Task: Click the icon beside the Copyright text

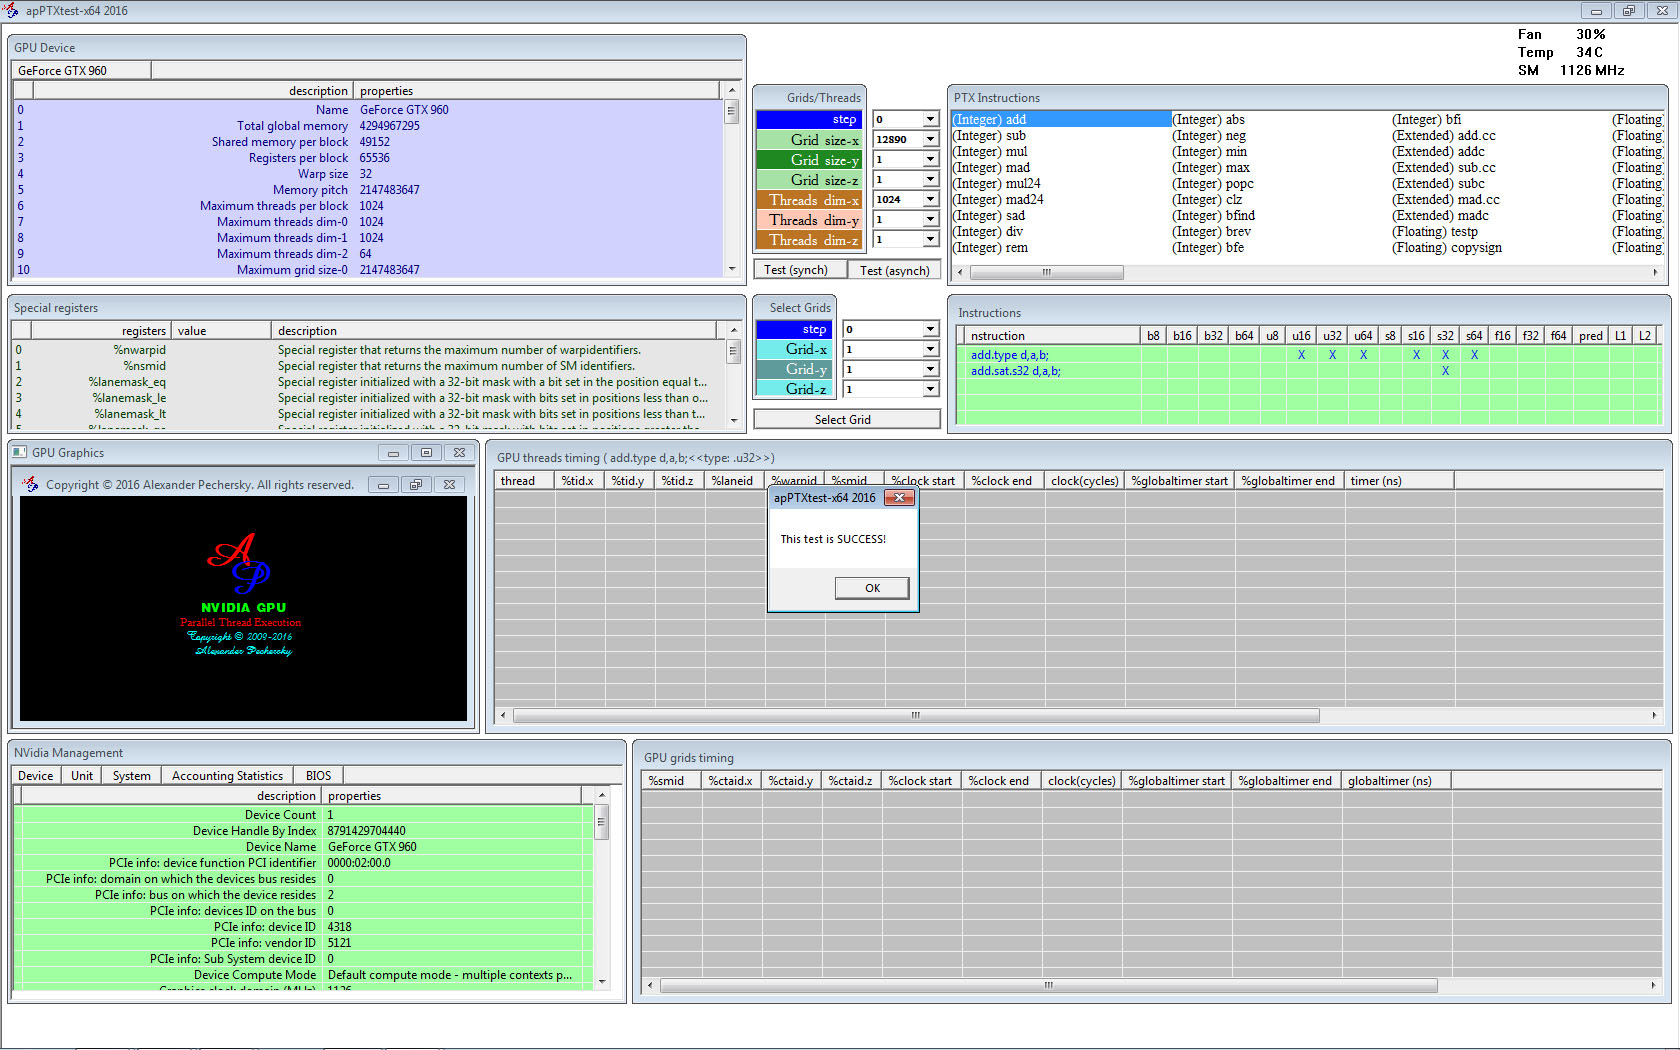Action: coord(31,484)
